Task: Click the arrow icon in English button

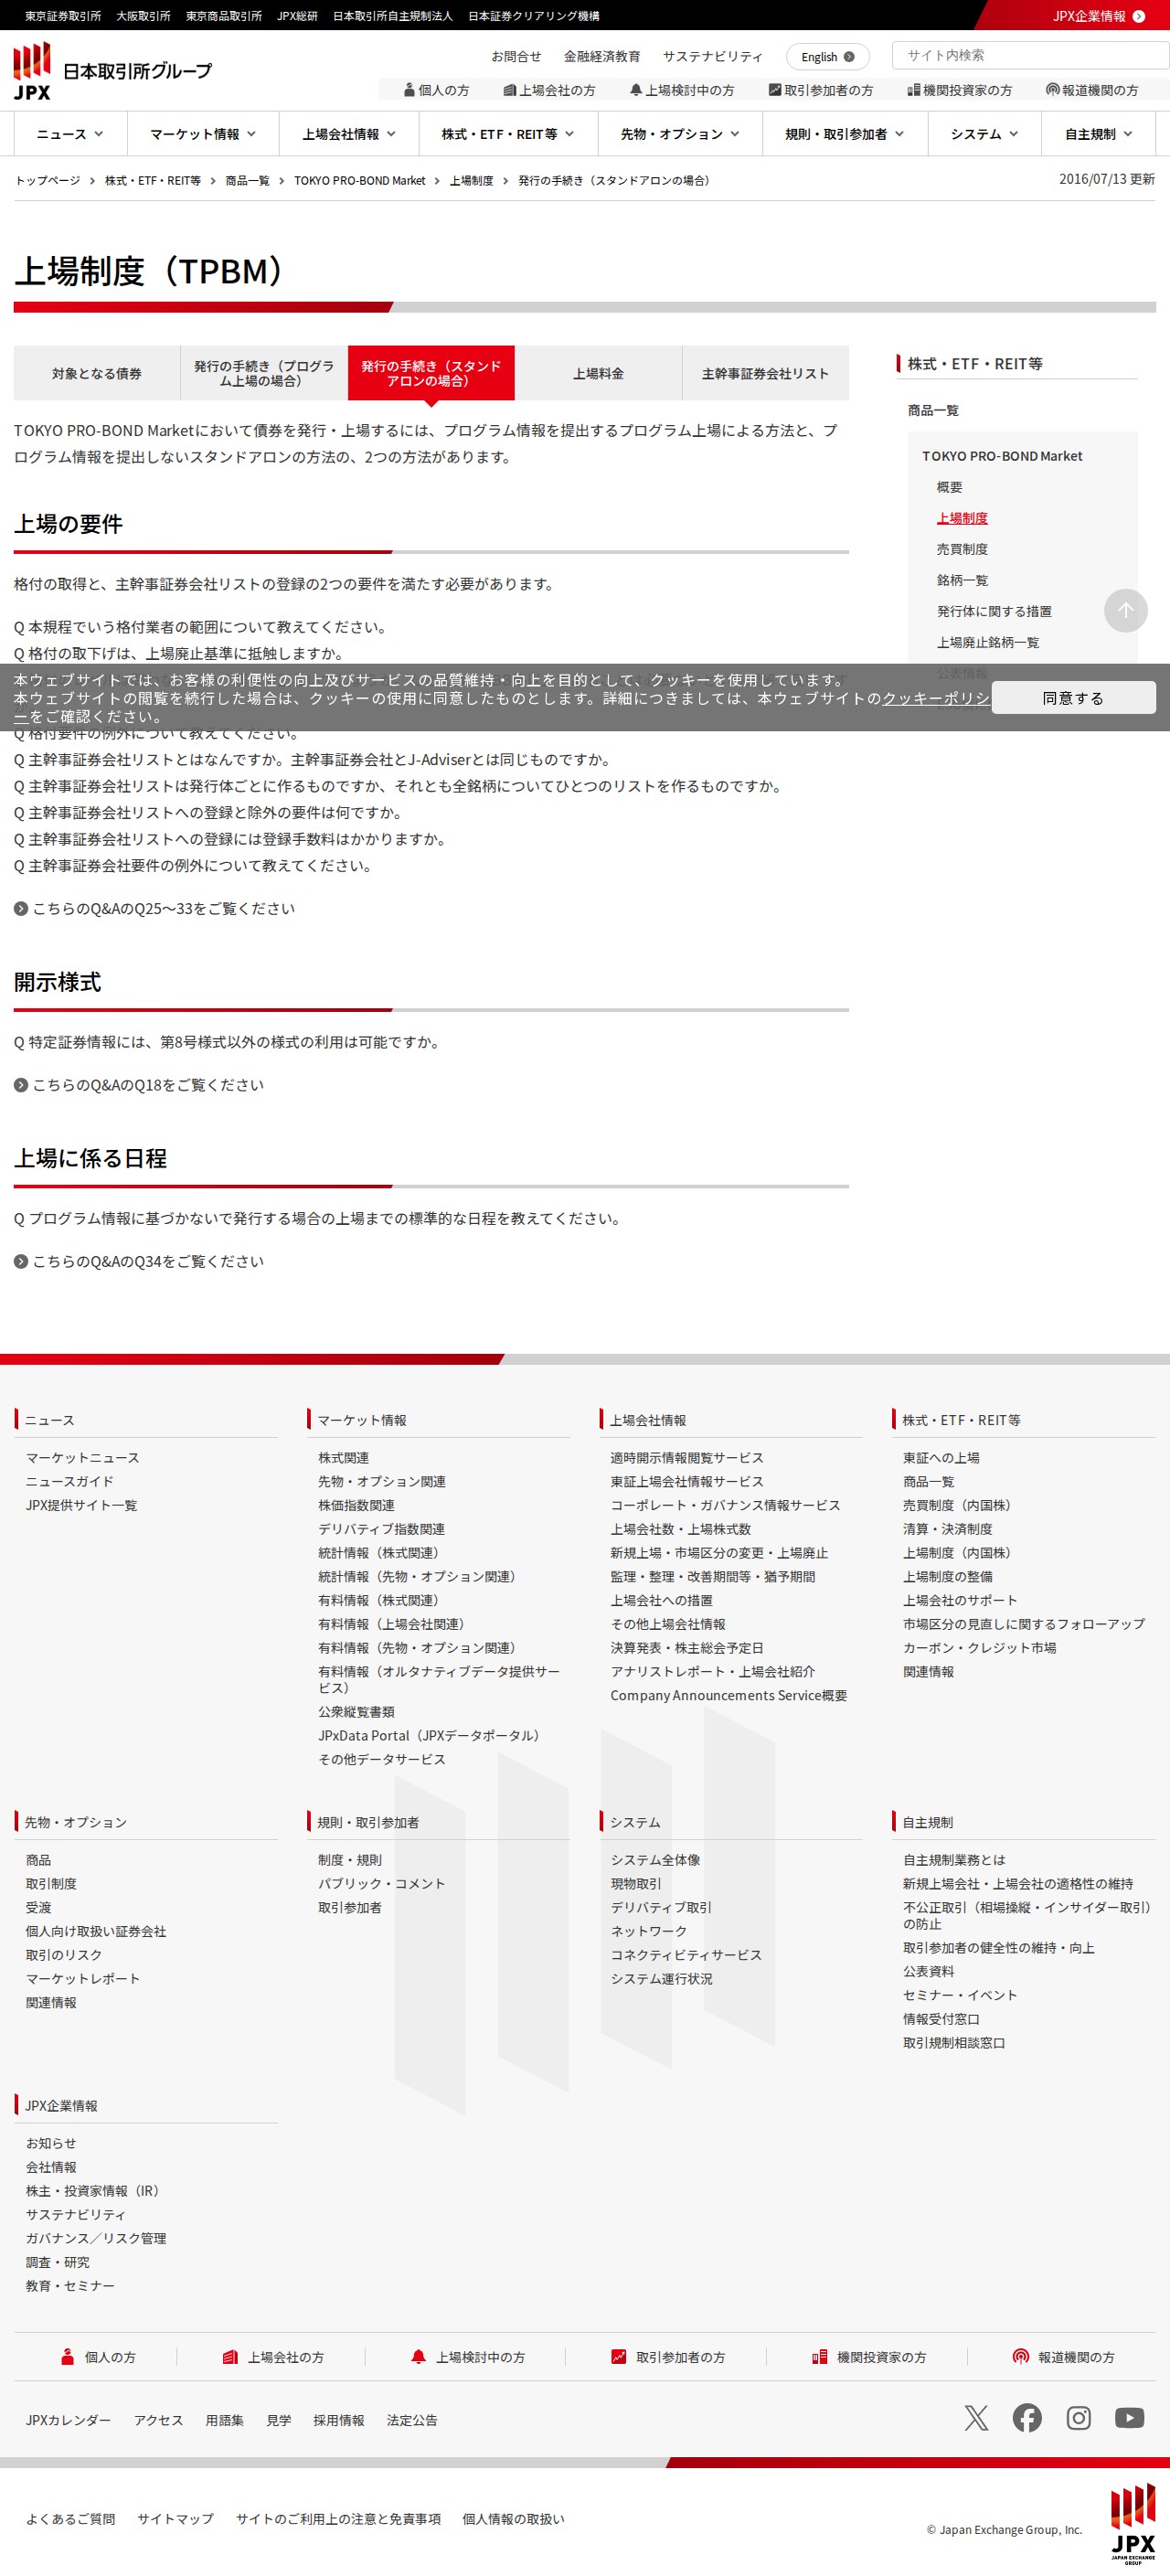Action: [x=849, y=57]
